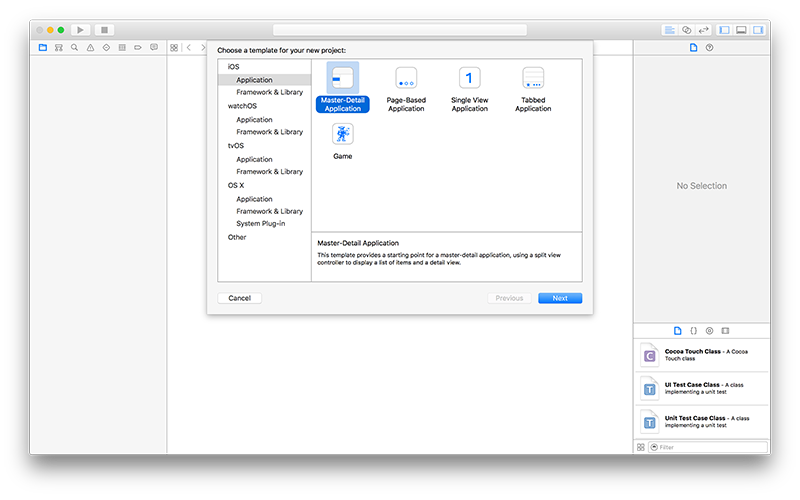Open the Project navigator folder icon
The width and height of the screenshot is (800, 500).
tap(43, 47)
